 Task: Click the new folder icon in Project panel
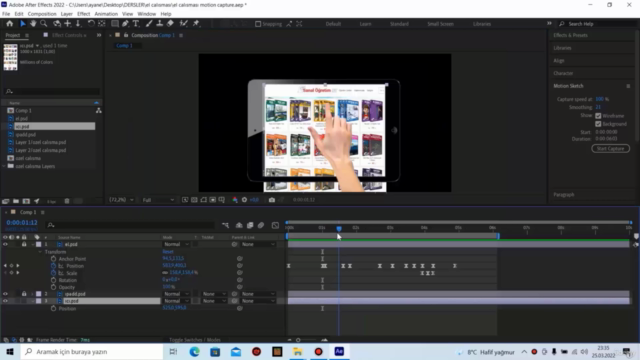(x=16, y=201)
